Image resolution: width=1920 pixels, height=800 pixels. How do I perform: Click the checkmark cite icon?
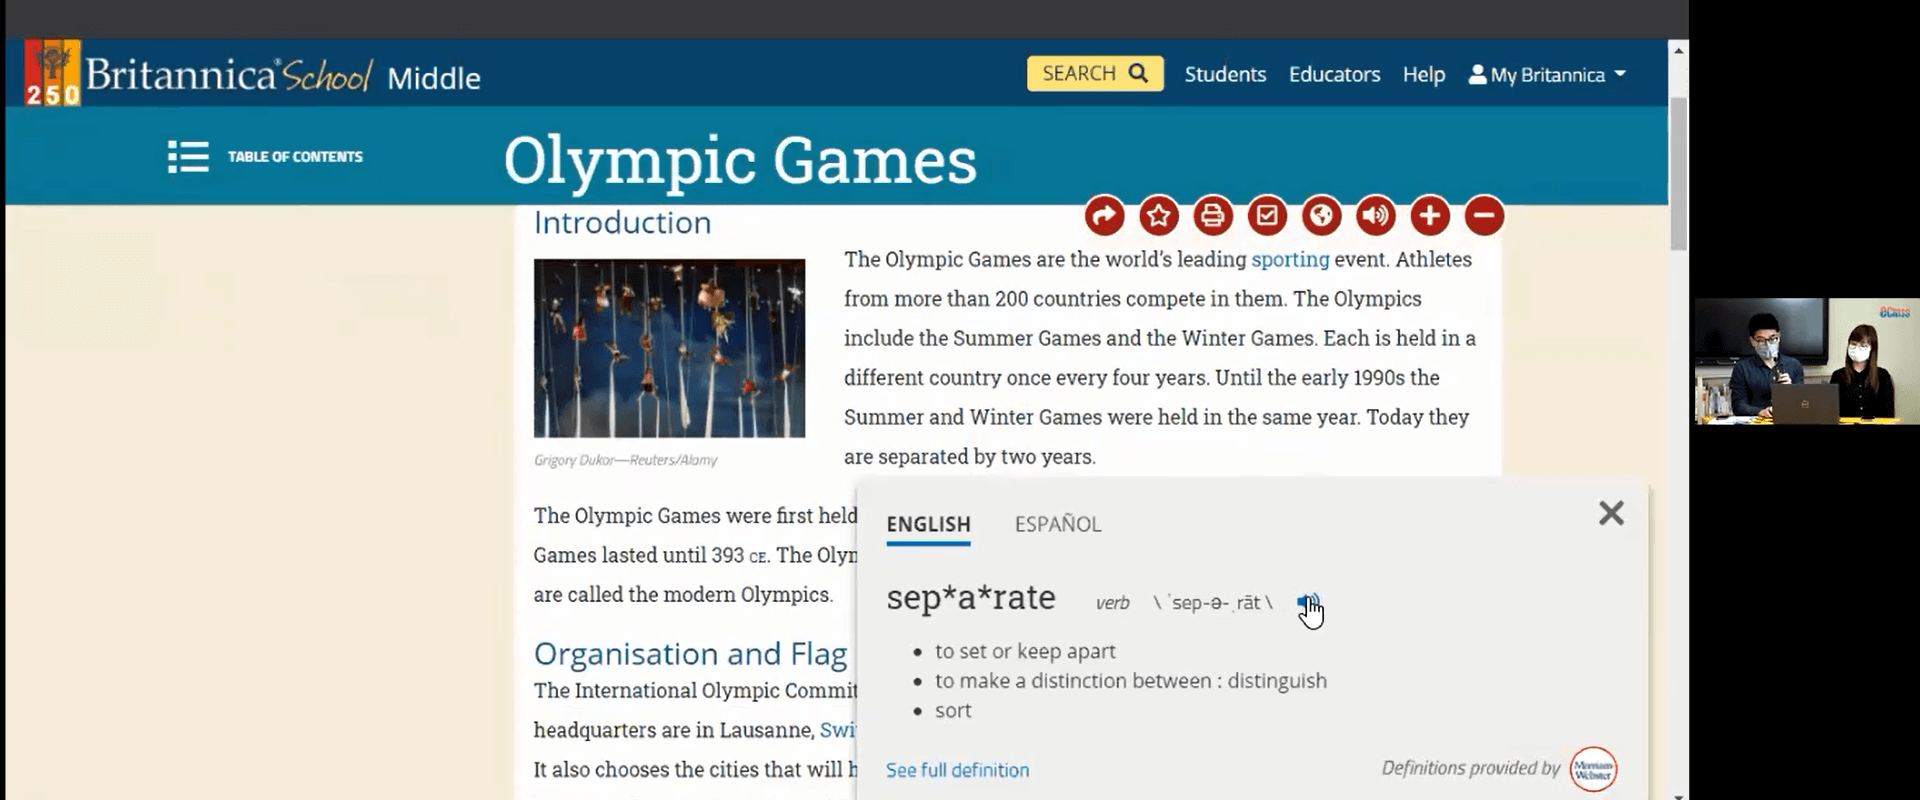coord(1267,215)
